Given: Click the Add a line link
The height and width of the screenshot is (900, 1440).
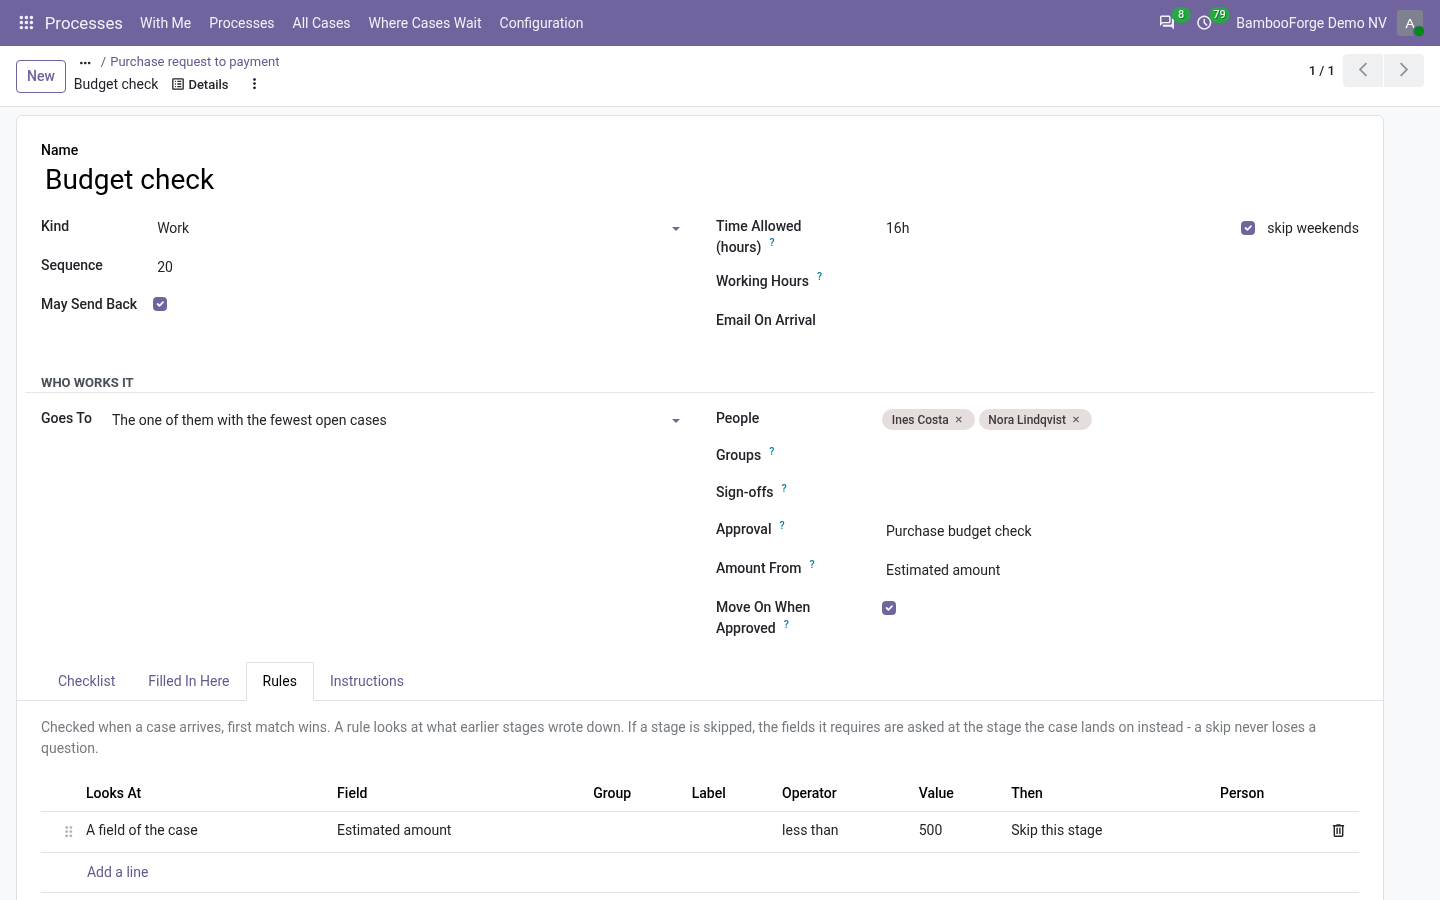Looking at the screenshot, I should pyautogui.click(x=117, y=872).
